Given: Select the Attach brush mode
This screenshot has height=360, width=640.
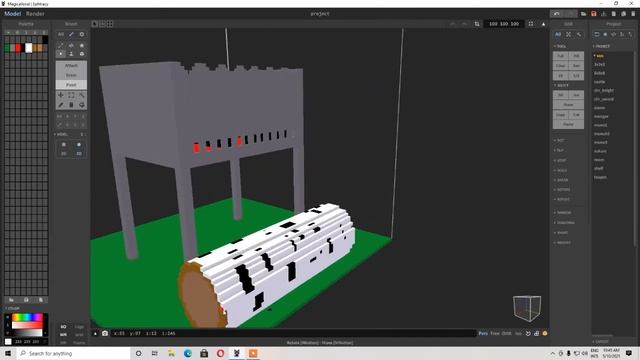Looking at the screenshot, I should point(71,65).
